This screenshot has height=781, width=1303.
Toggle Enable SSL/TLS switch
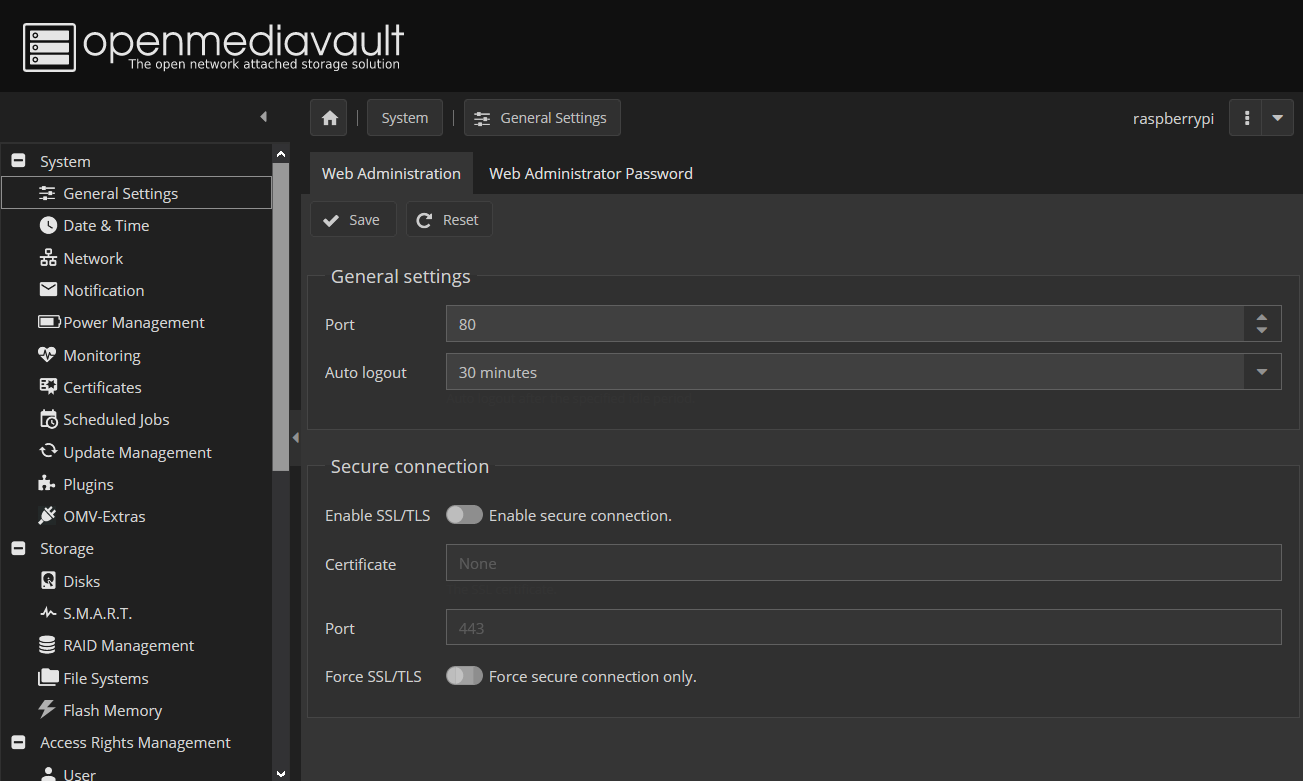[x=464, y=515]
